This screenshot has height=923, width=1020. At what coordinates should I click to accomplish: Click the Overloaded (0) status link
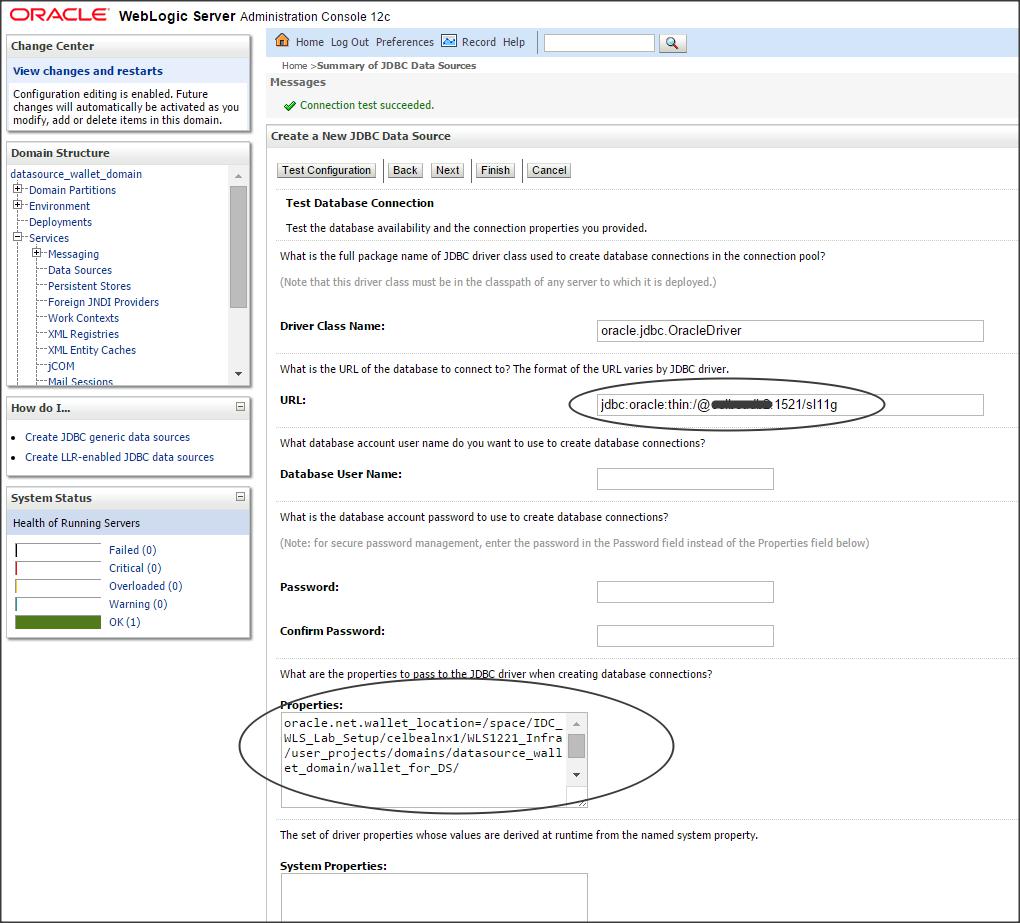[x=146, y=586]
